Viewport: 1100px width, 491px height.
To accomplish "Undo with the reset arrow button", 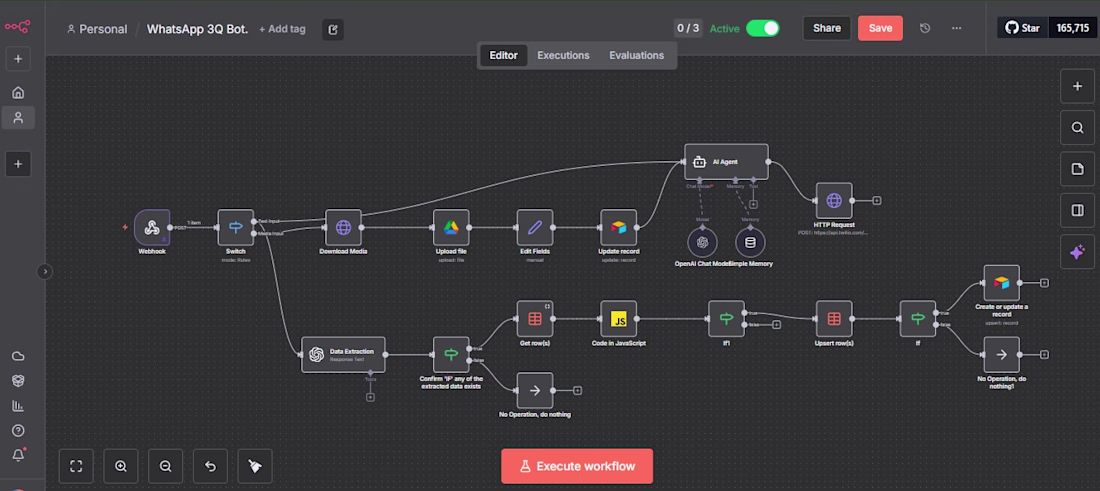I will tap(210, 466).
